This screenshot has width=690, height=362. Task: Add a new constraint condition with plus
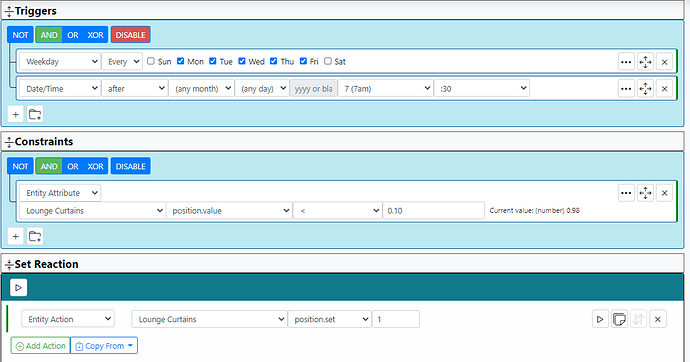click(x=15, y=237)
